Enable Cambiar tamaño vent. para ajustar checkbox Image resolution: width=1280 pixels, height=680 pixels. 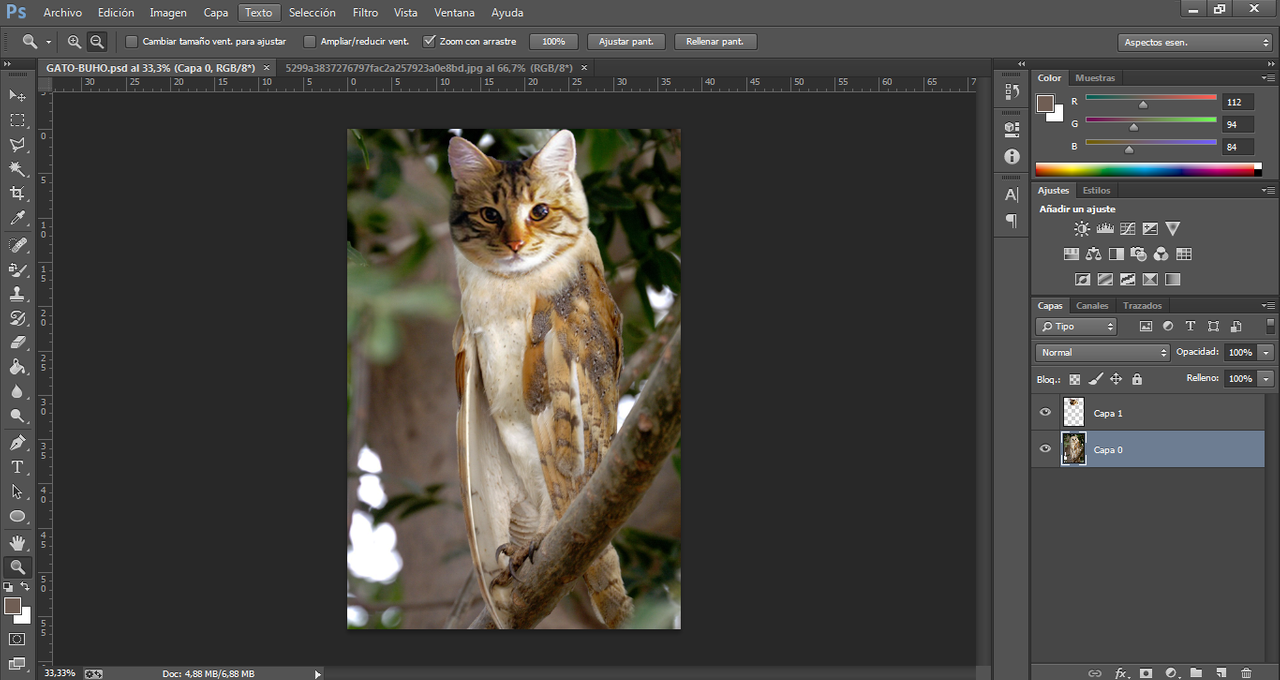tap(131, 42)
